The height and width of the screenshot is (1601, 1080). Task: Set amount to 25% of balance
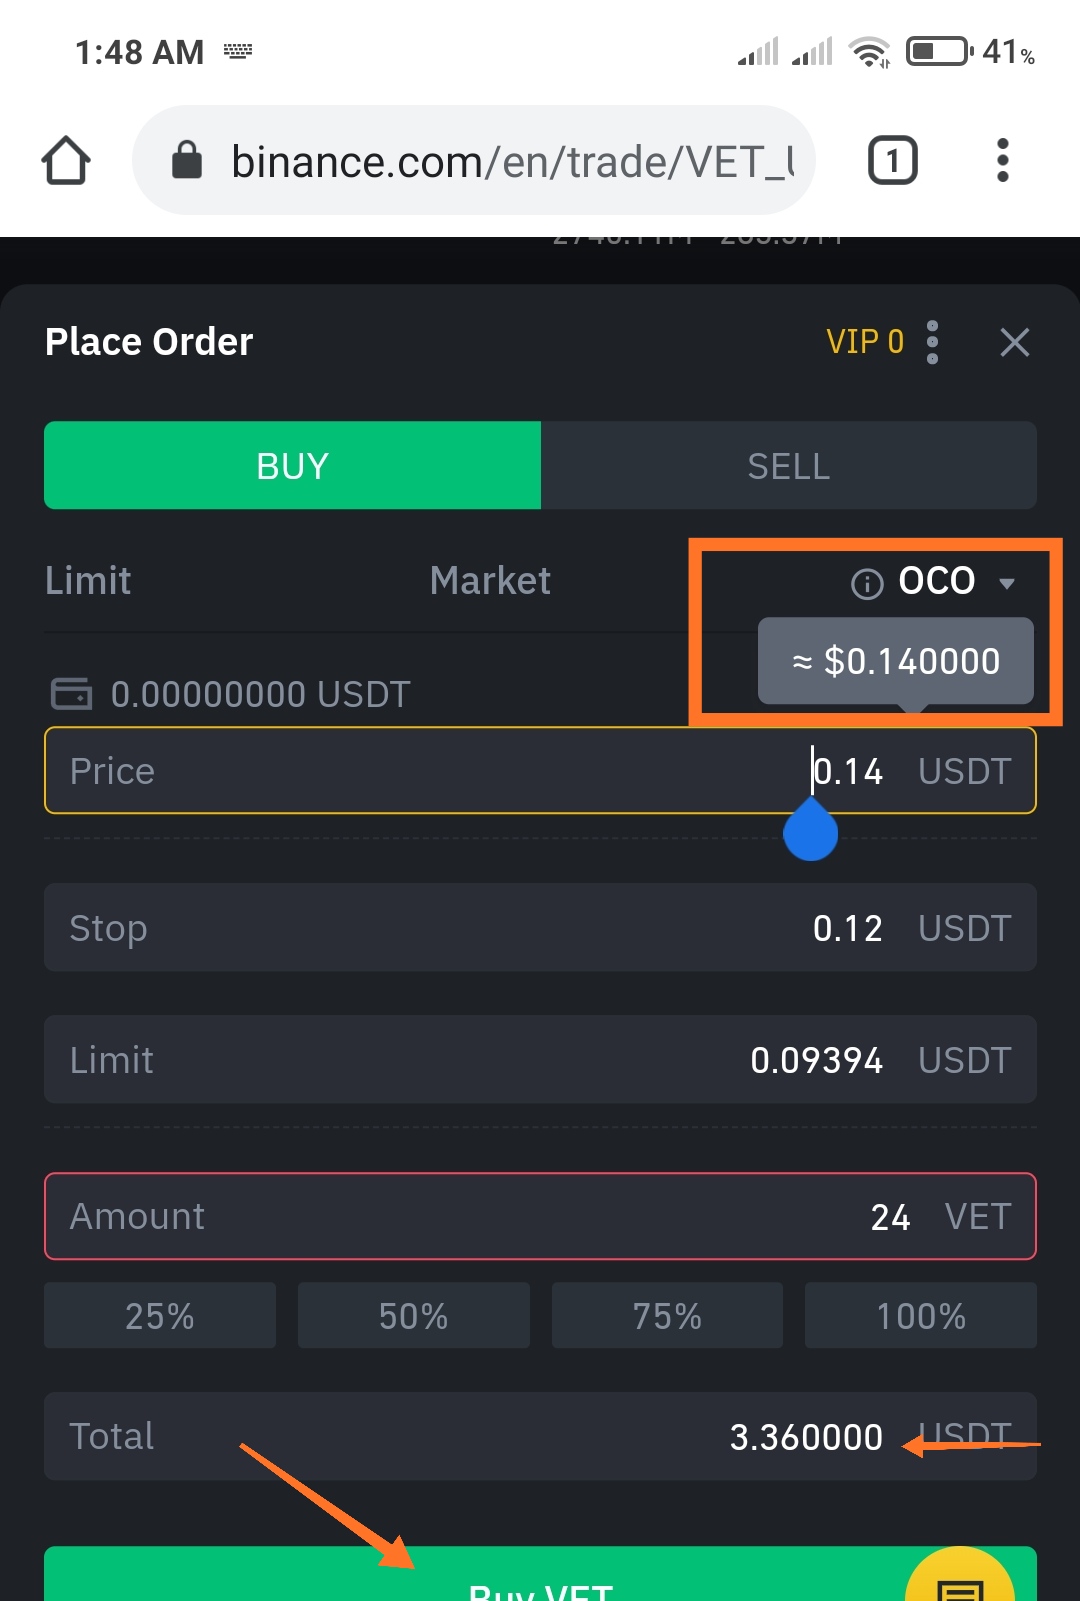[x=160, y=1315]
